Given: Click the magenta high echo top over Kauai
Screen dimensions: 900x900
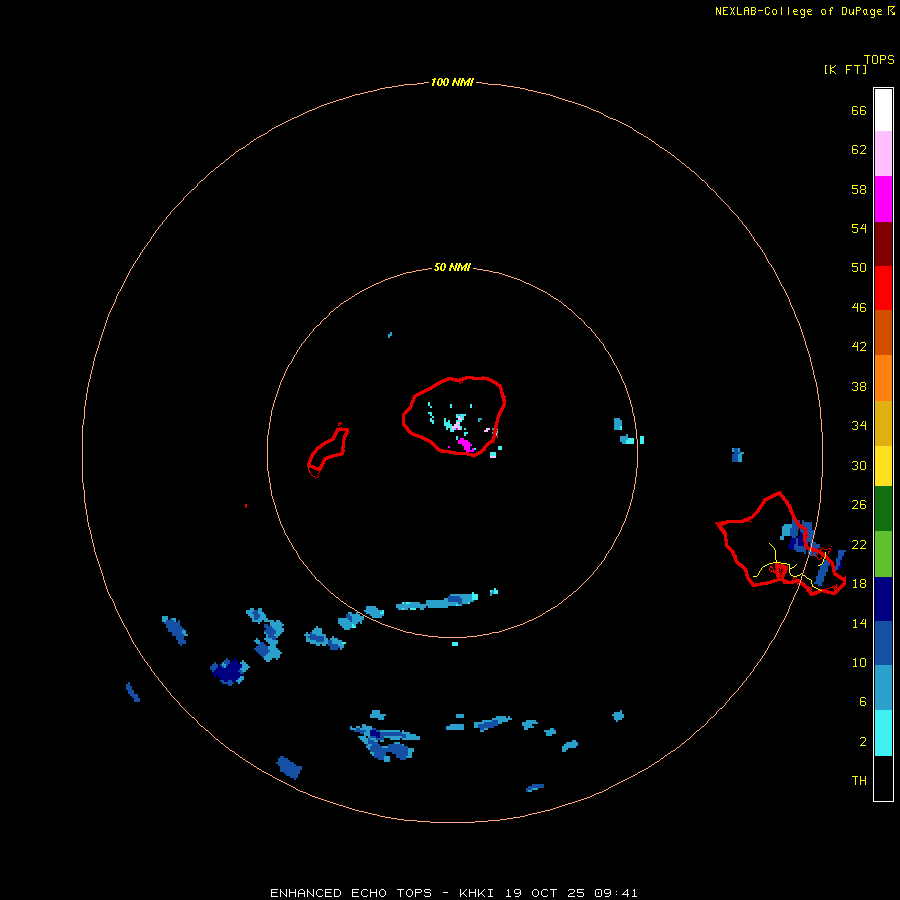Looking at the screenshot, I should click(465, 445).
